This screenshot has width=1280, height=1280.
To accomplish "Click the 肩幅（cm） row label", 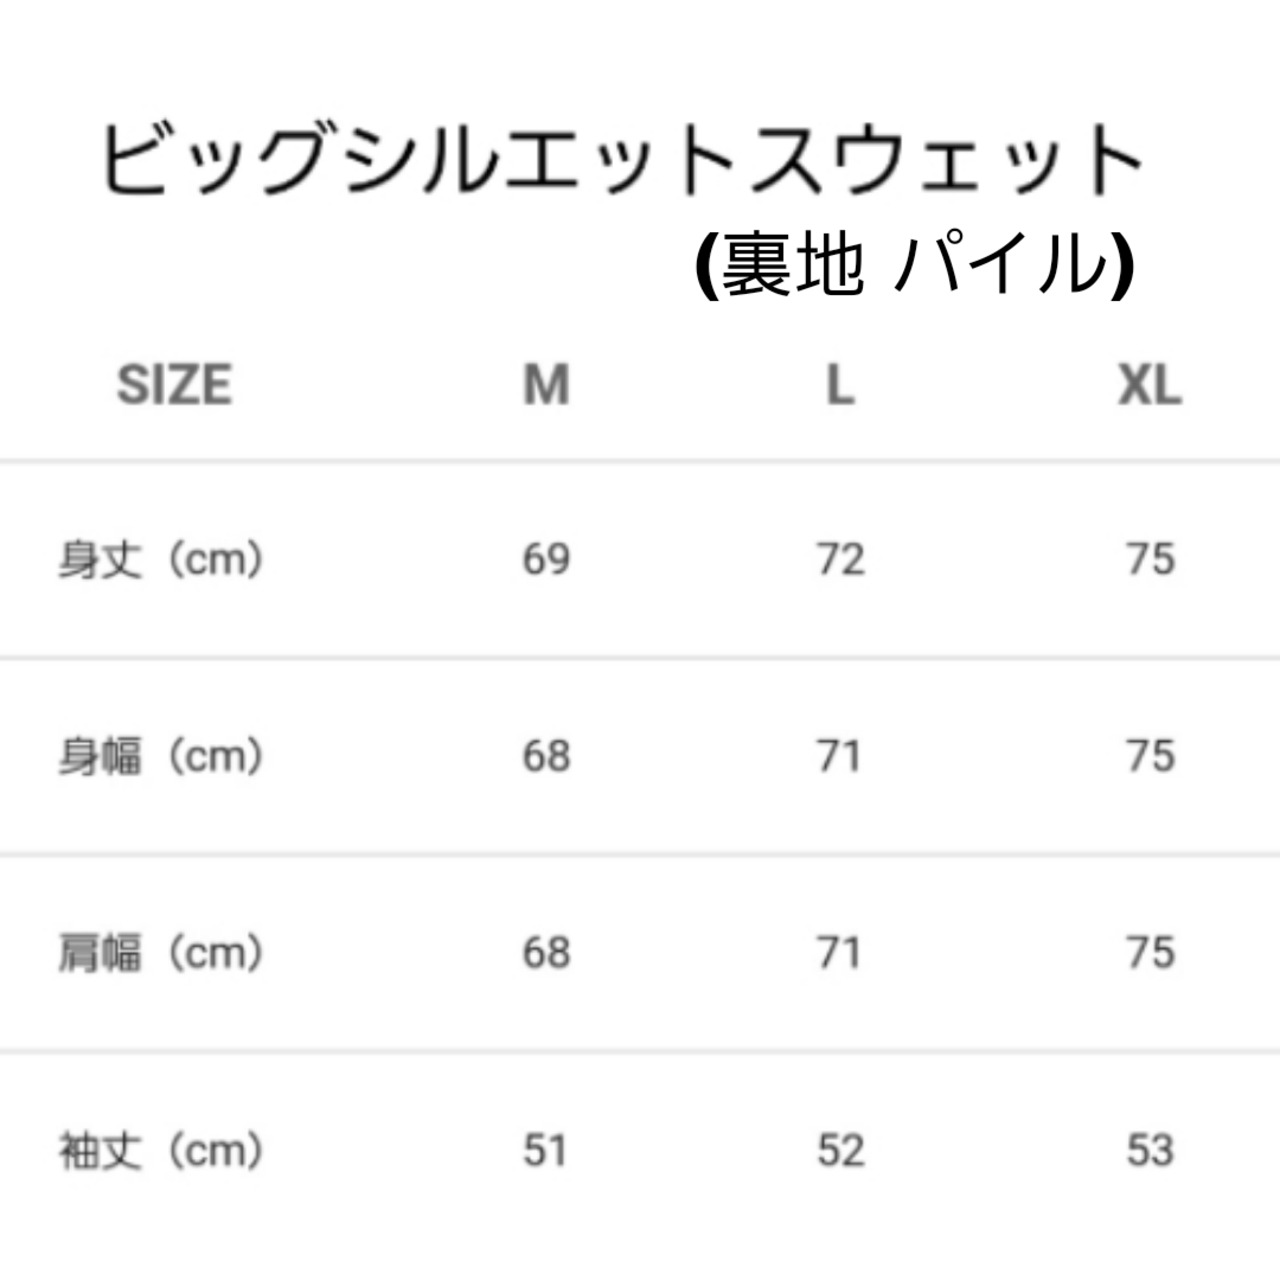I will coord(160,953).
